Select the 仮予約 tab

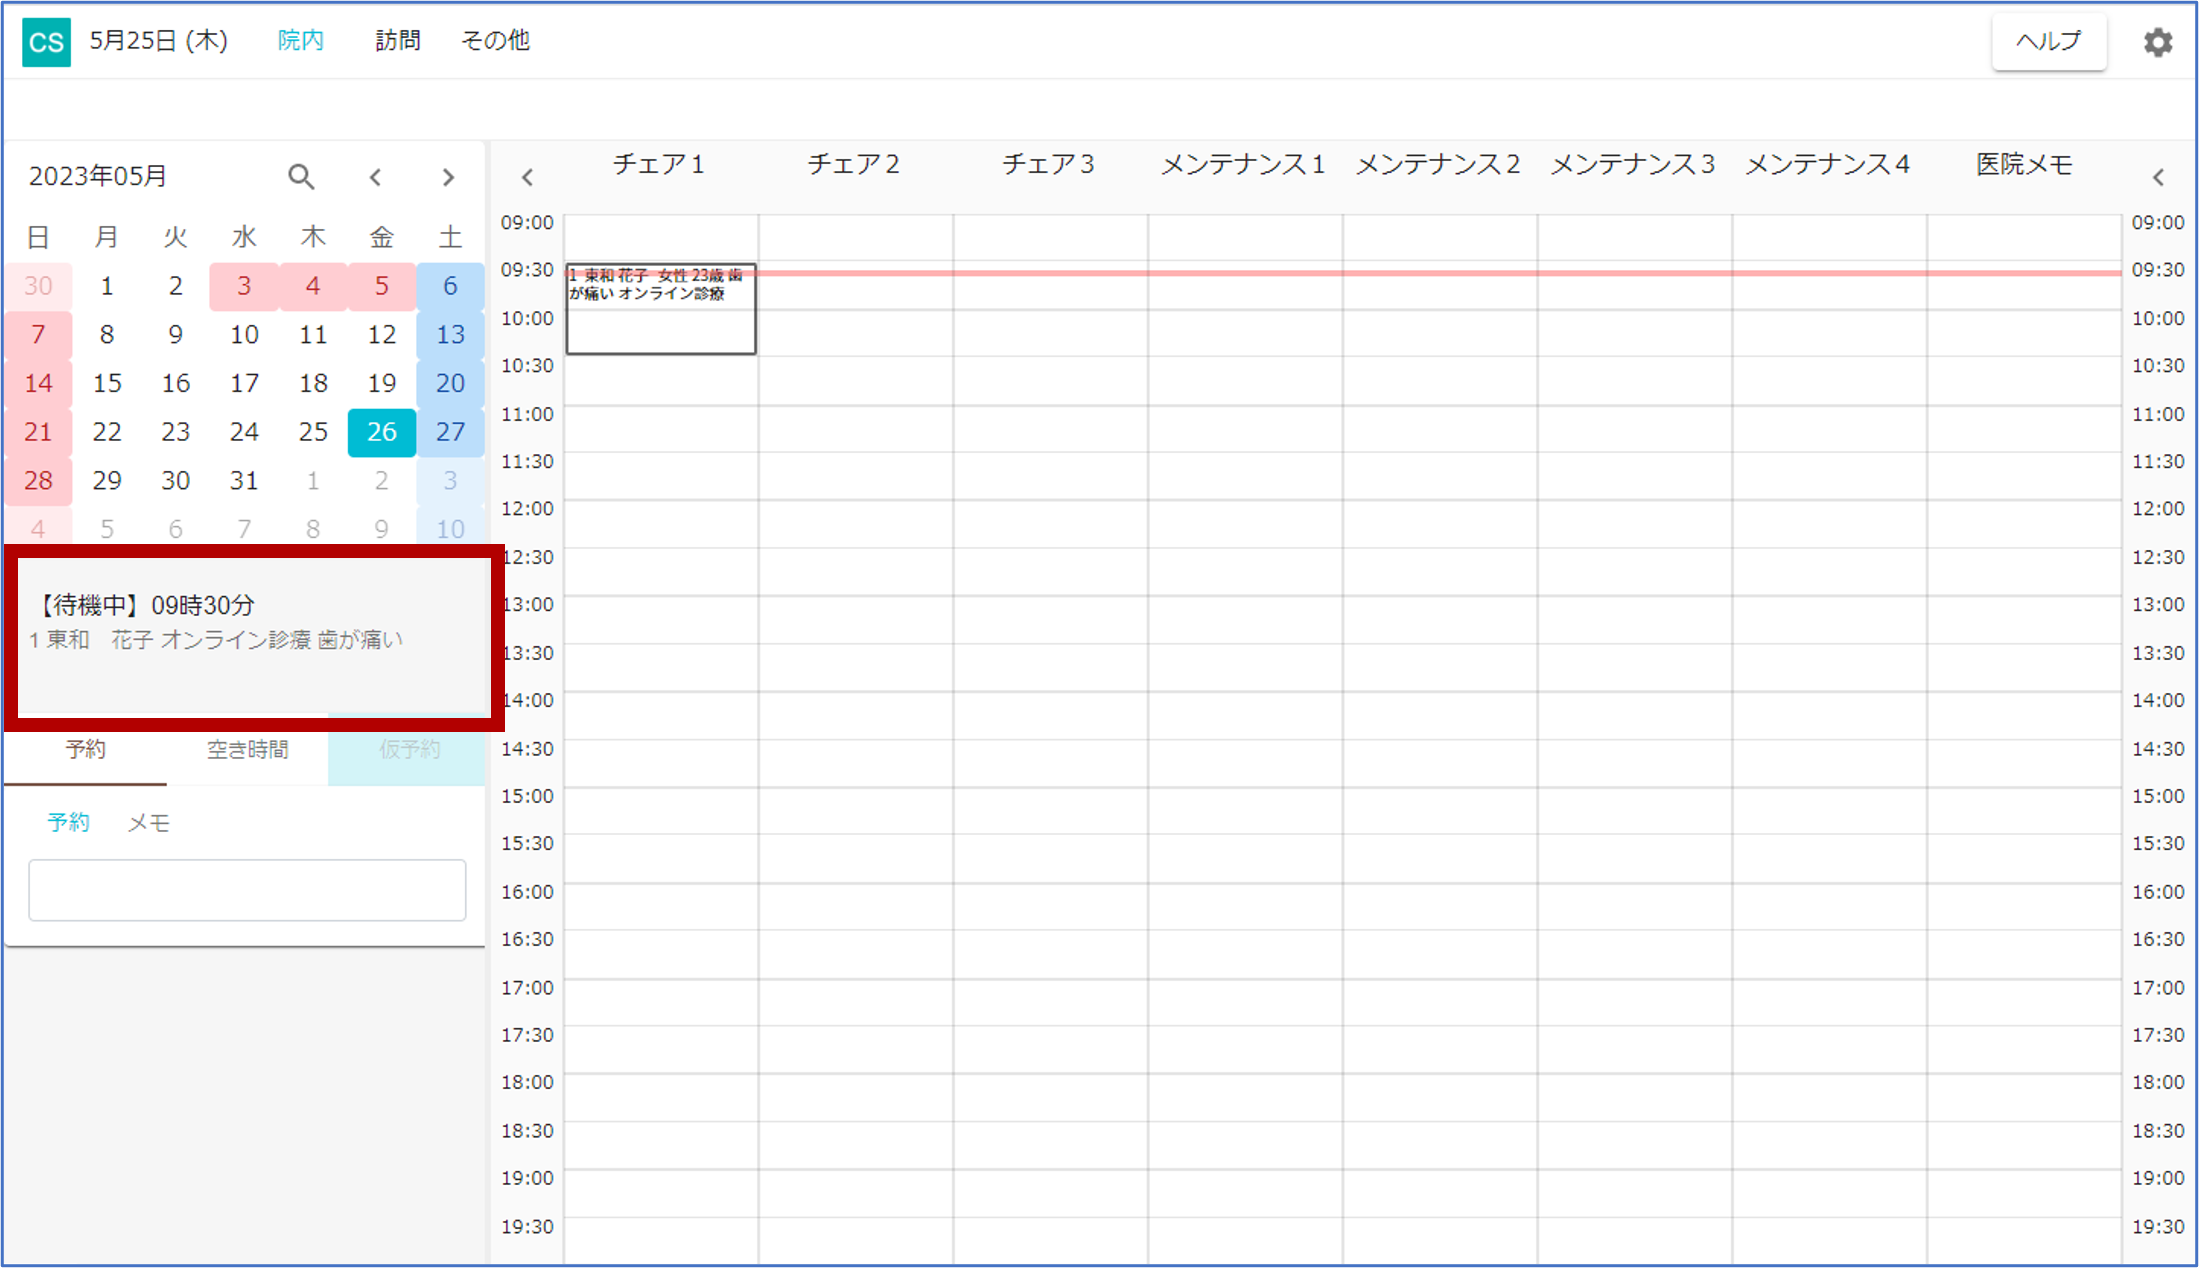pyautogui.click(x=408, y=750)
